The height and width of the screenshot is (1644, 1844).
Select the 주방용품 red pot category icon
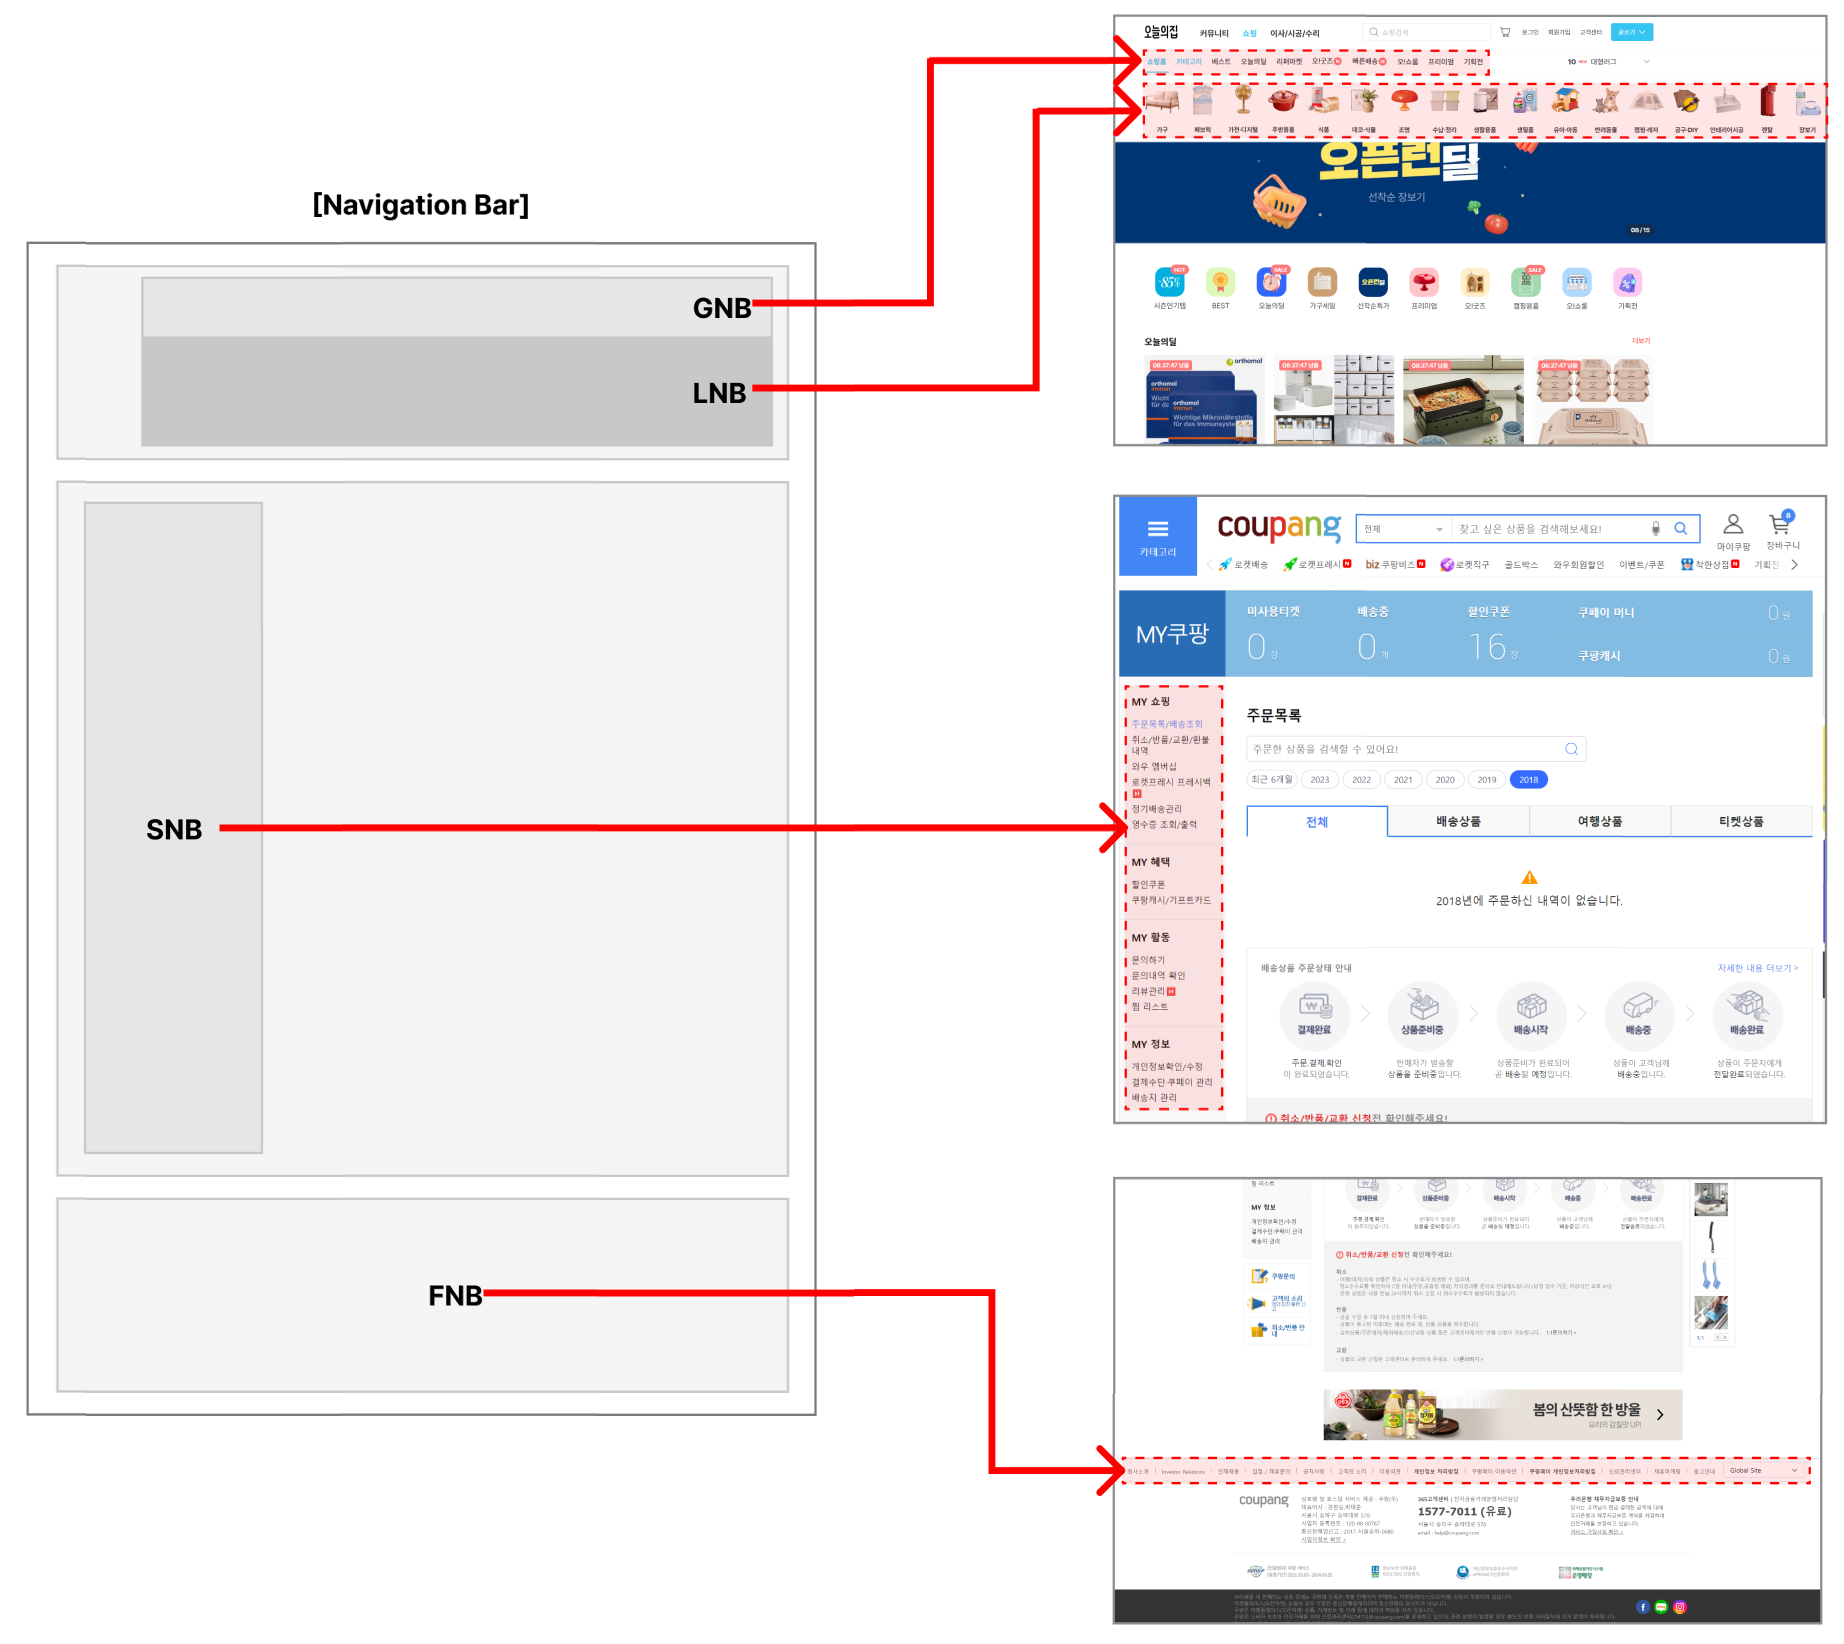pos(1283,101)
